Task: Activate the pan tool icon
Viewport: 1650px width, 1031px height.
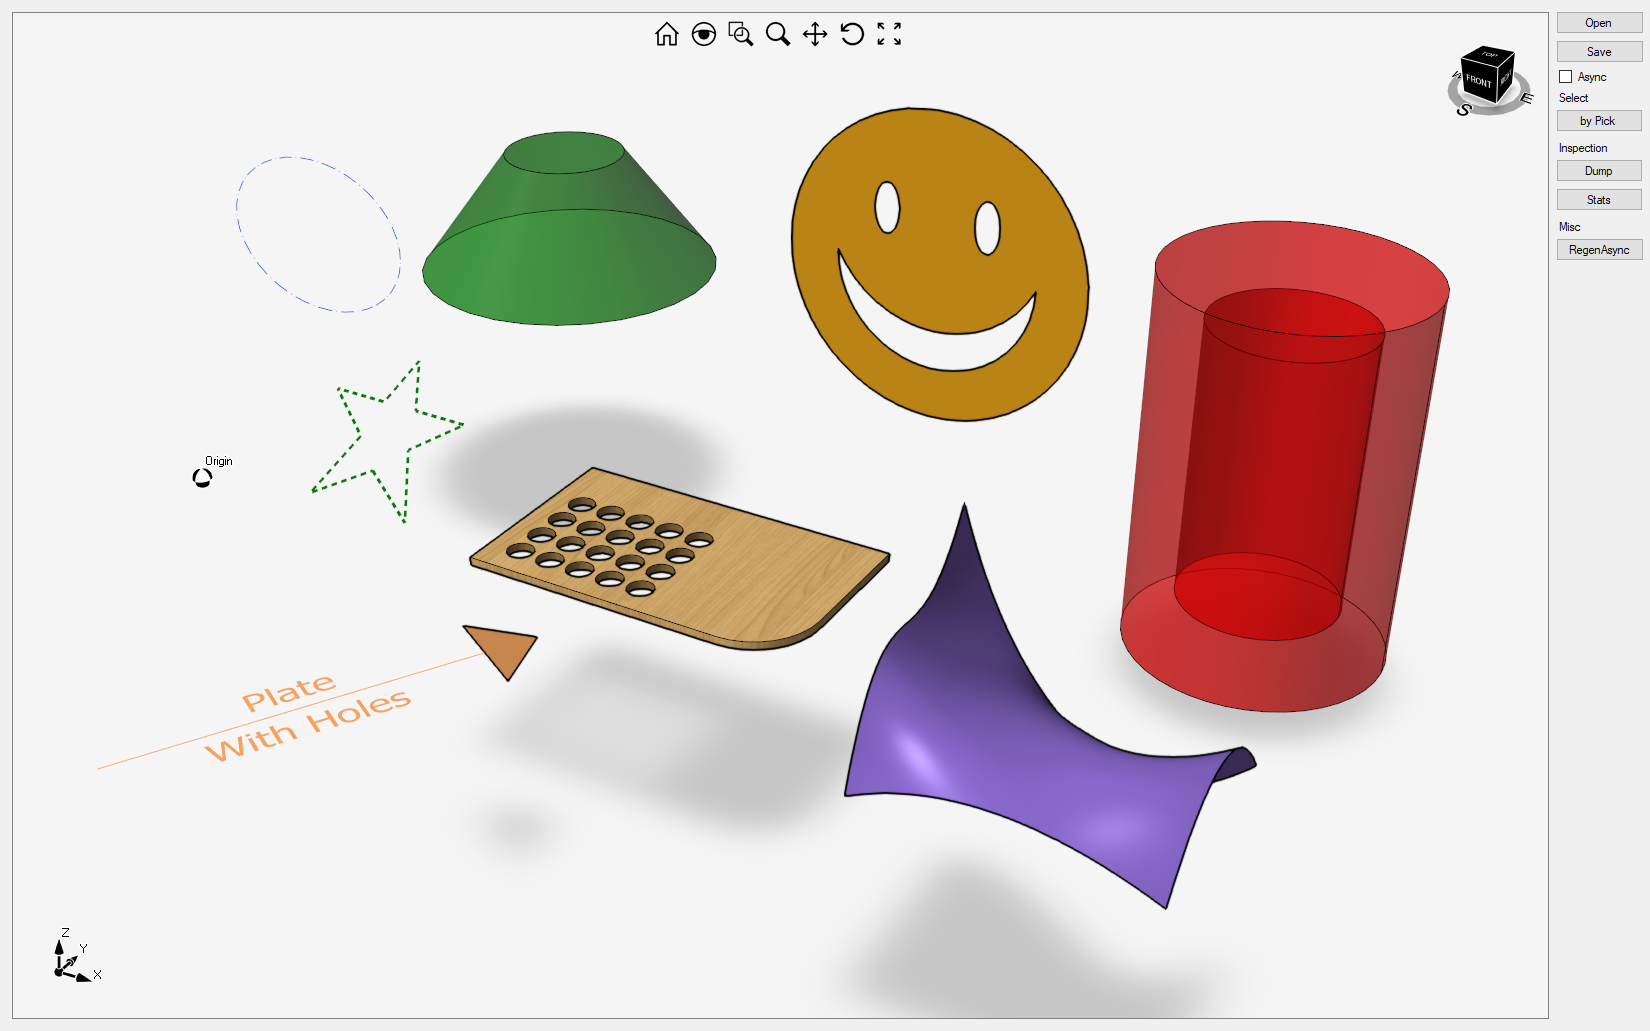Action: [x=816, y=33]
